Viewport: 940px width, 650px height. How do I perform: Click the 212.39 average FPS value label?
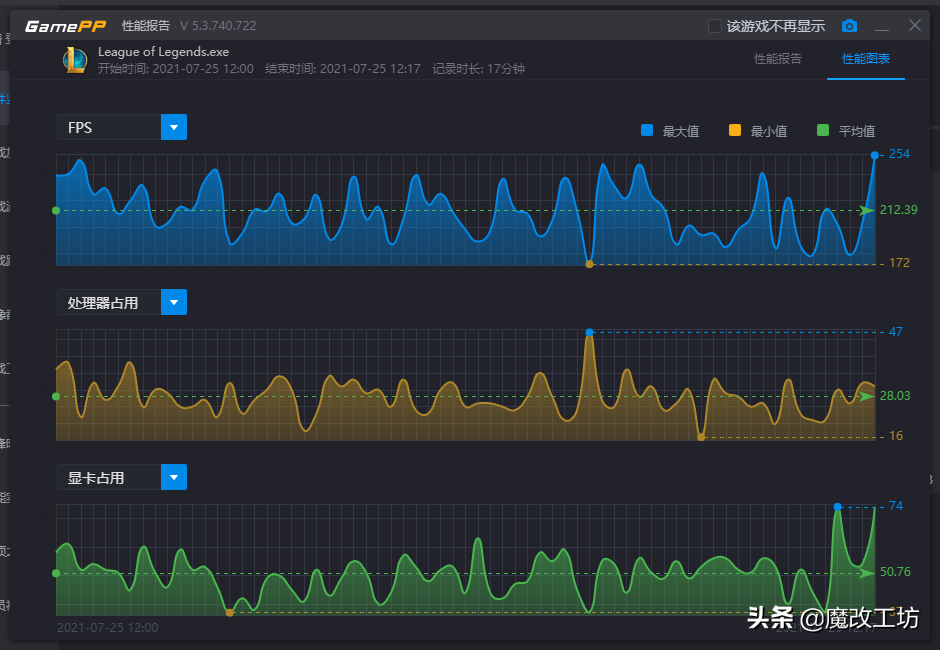898,210
